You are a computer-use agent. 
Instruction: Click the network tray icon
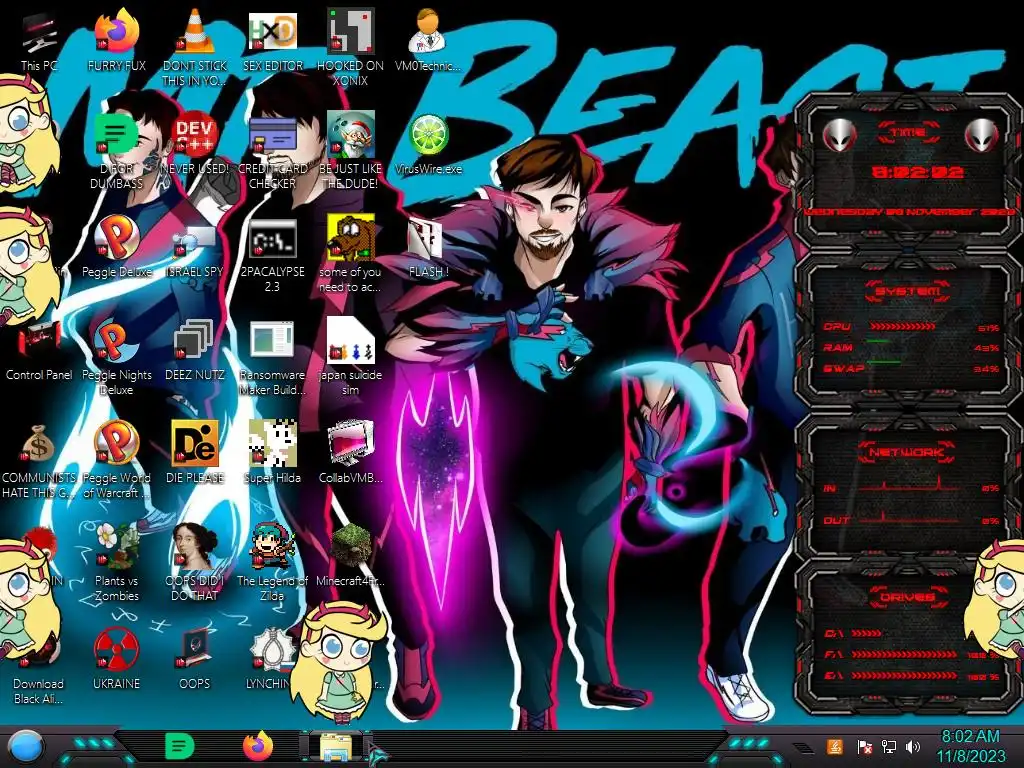pyautogui.click(x=889, y=746)
